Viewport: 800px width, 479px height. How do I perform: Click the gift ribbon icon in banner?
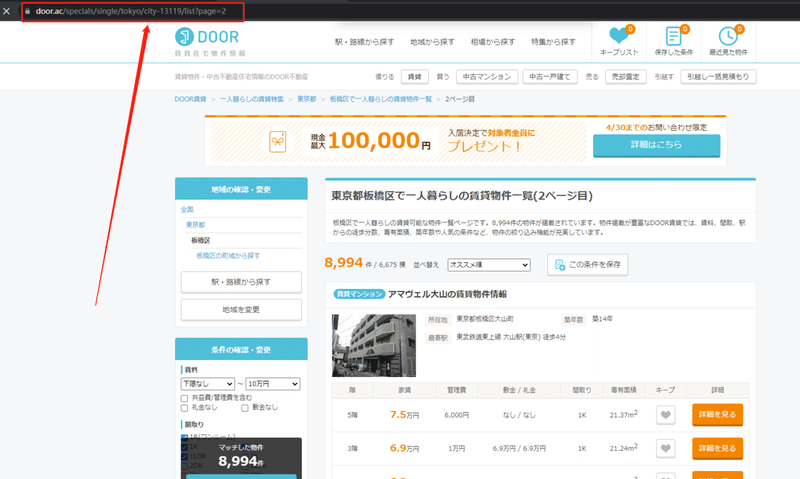(278, 141)
